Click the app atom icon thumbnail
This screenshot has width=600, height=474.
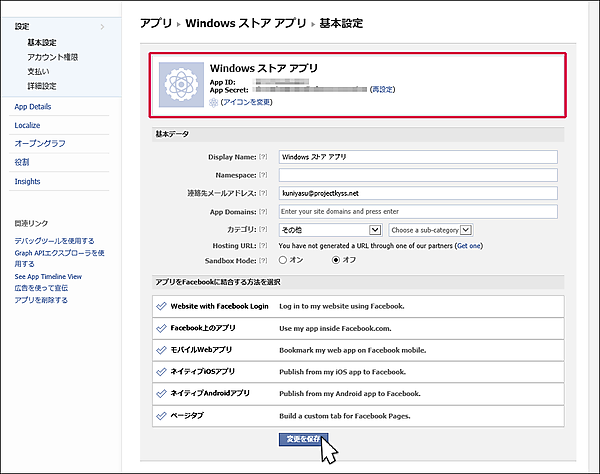(183, 84)
